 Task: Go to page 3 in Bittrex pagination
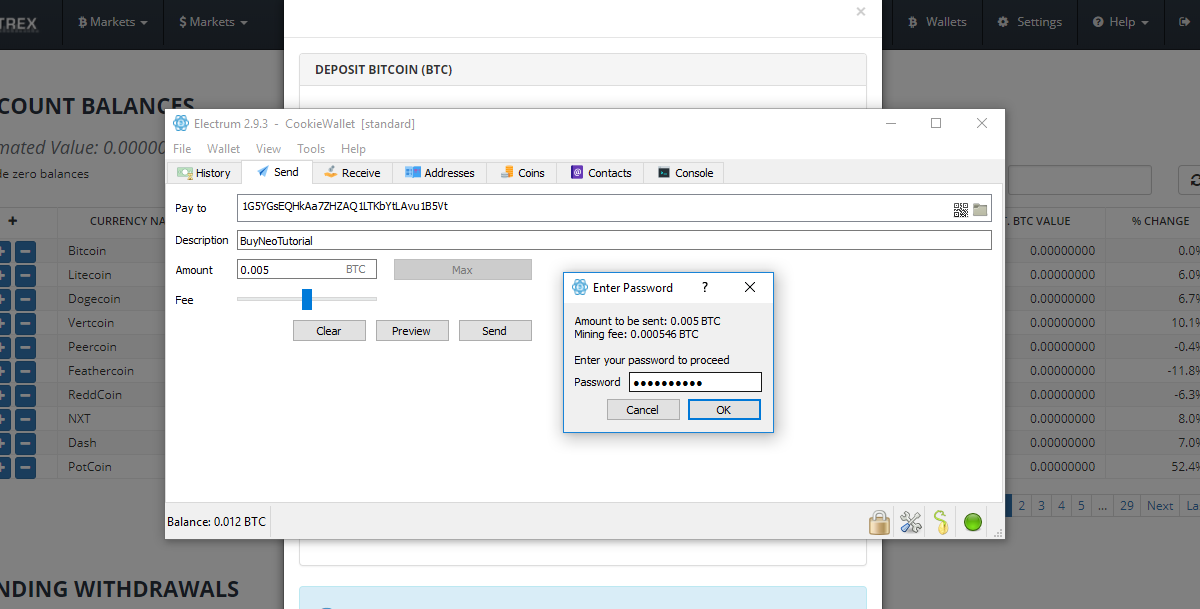pos(1041,506)
